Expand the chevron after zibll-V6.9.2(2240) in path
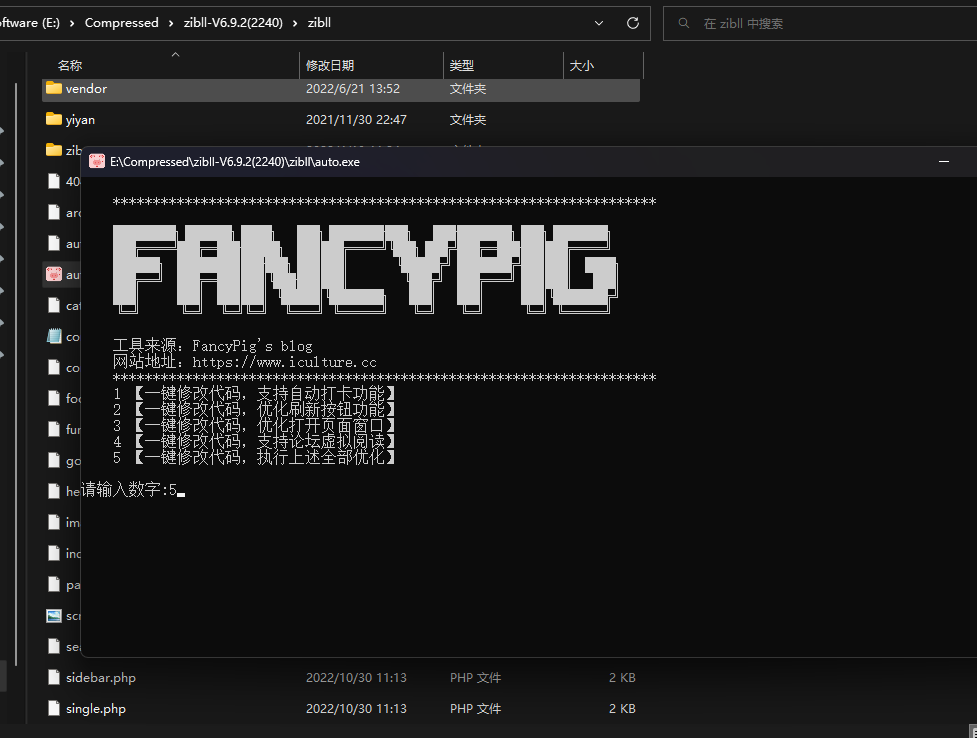Image resolution: width=977 pixels, height=738 pixels. tap(296, 23)
